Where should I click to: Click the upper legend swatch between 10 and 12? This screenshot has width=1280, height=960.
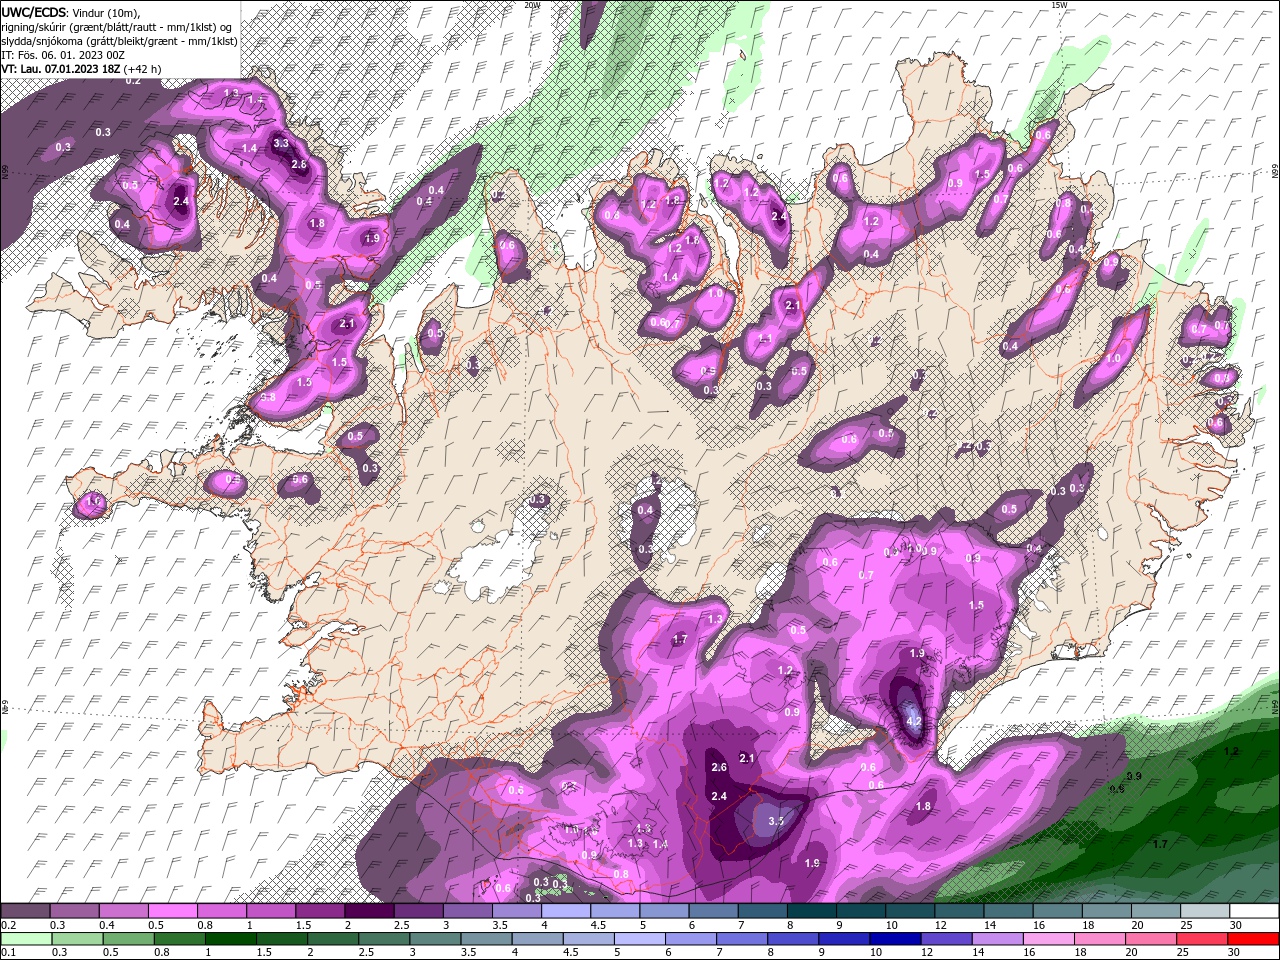click(908, 911)
